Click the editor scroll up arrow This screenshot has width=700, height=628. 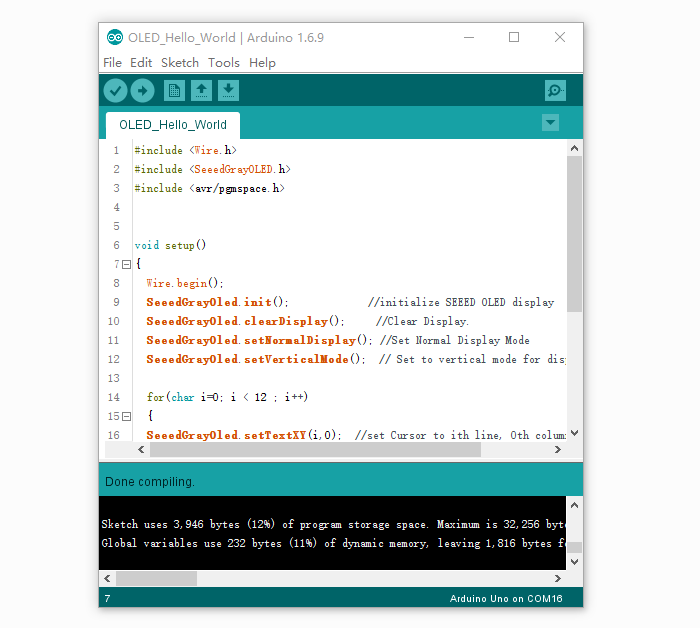[575, 148]
